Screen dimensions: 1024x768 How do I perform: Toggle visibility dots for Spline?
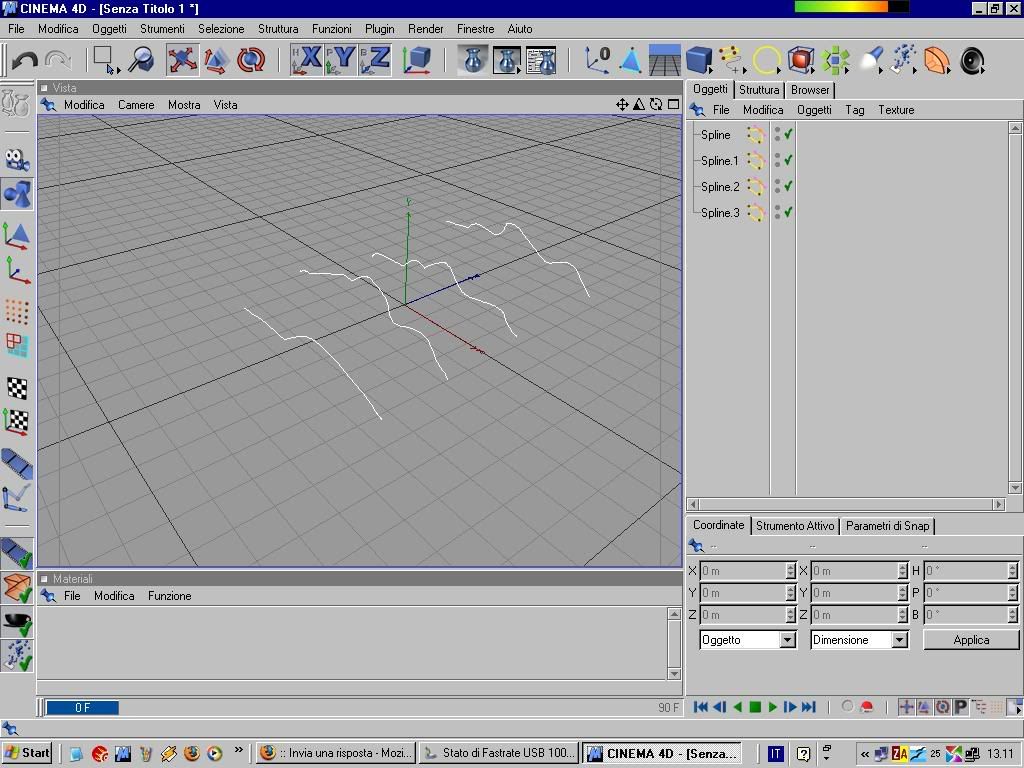(x=777, y=134)
